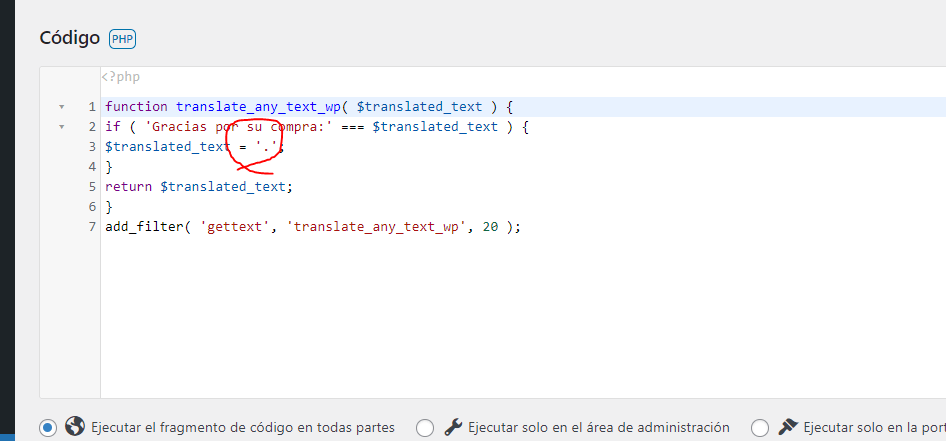Viewport: 946px width, 441px height.
Task: Click the globe icon for run everywhere
Action: [x=74, y=427]
